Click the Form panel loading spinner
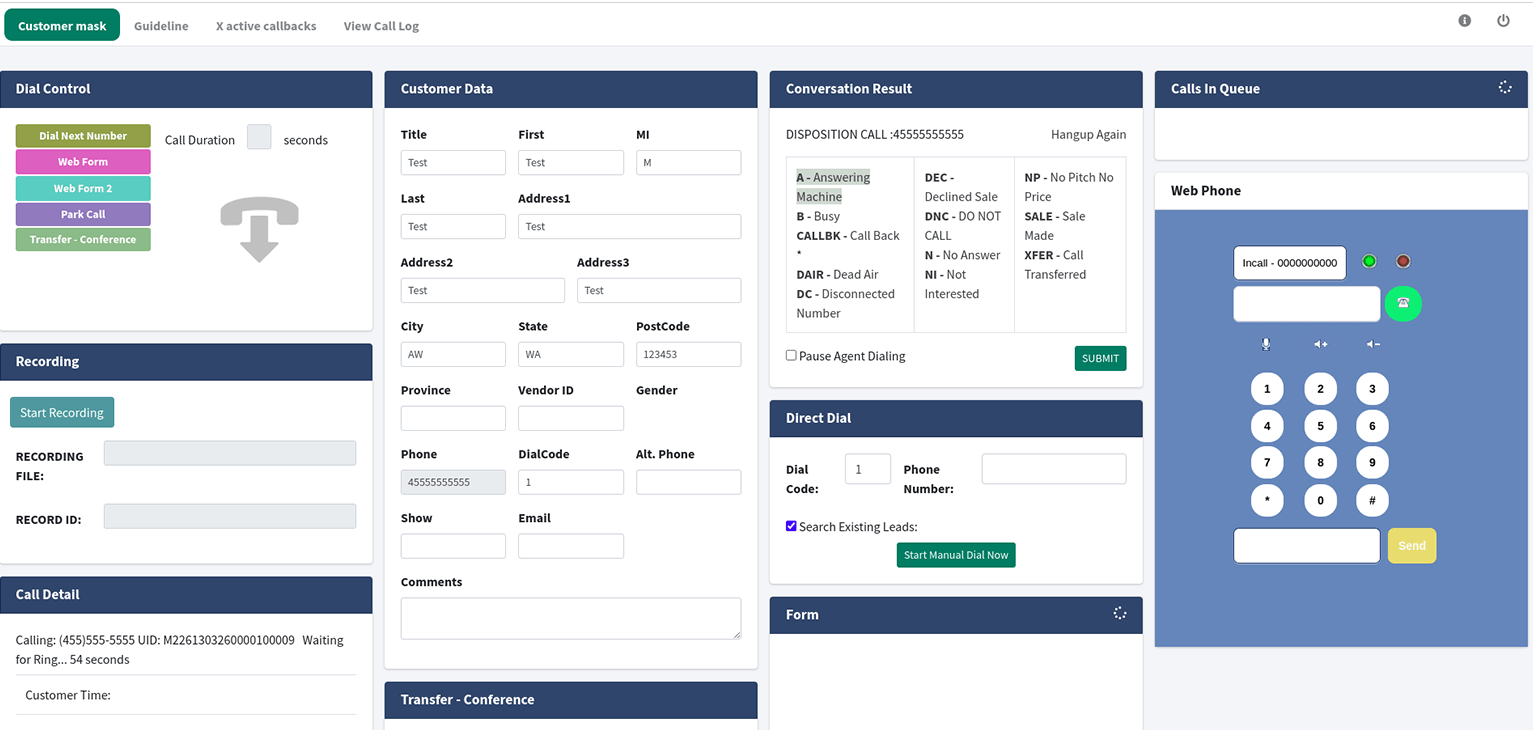1533x730 pixels. pos(1120,613)
